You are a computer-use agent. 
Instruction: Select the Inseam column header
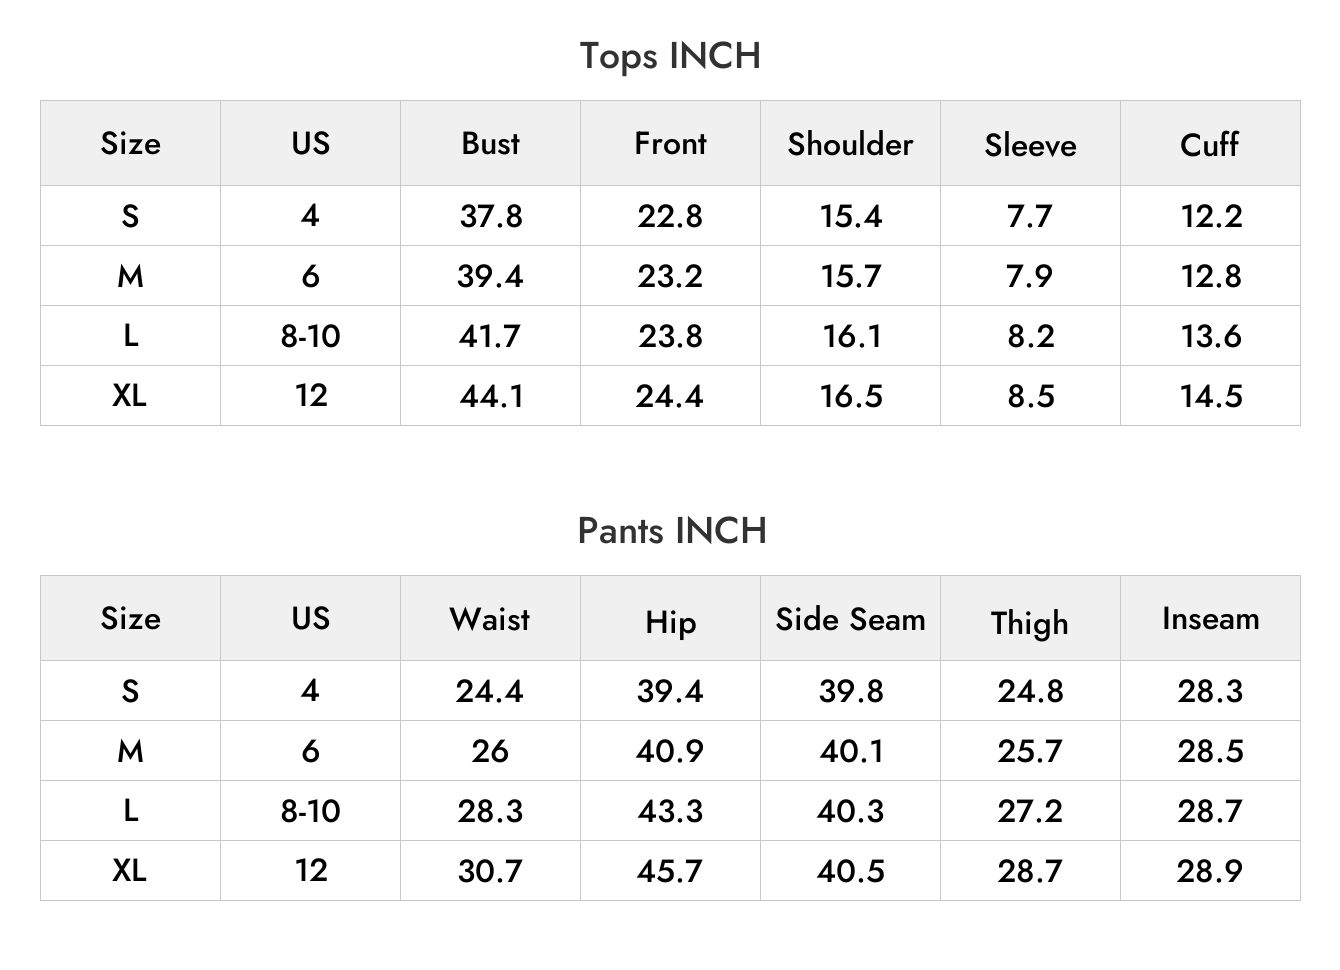pos(1210,618)
